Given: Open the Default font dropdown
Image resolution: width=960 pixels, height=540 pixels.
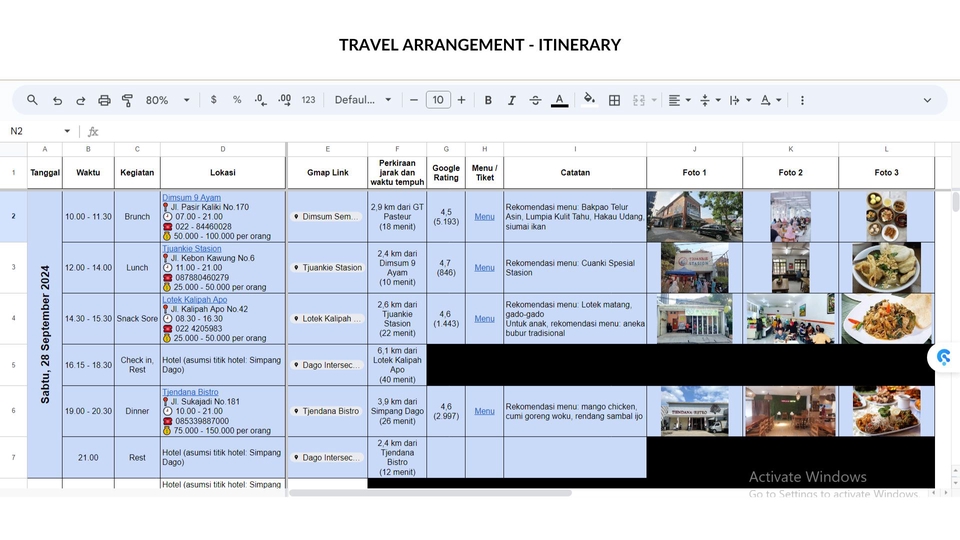Looking at the screenshot, I should (362, 100).
